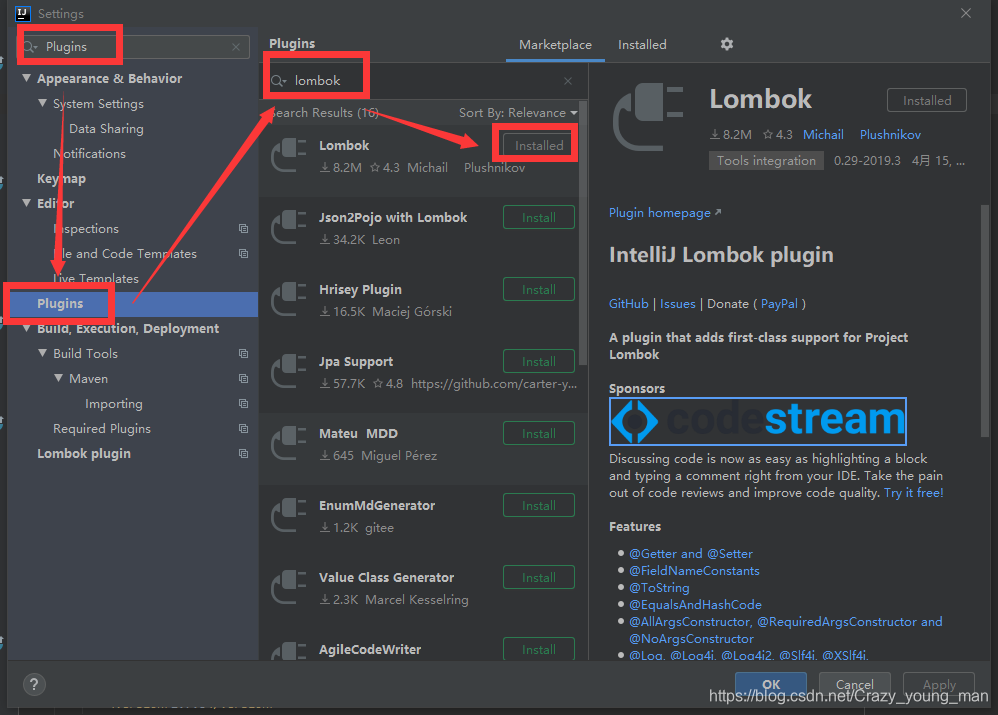Click the Jpa Support plugin icon

[289, 372]
